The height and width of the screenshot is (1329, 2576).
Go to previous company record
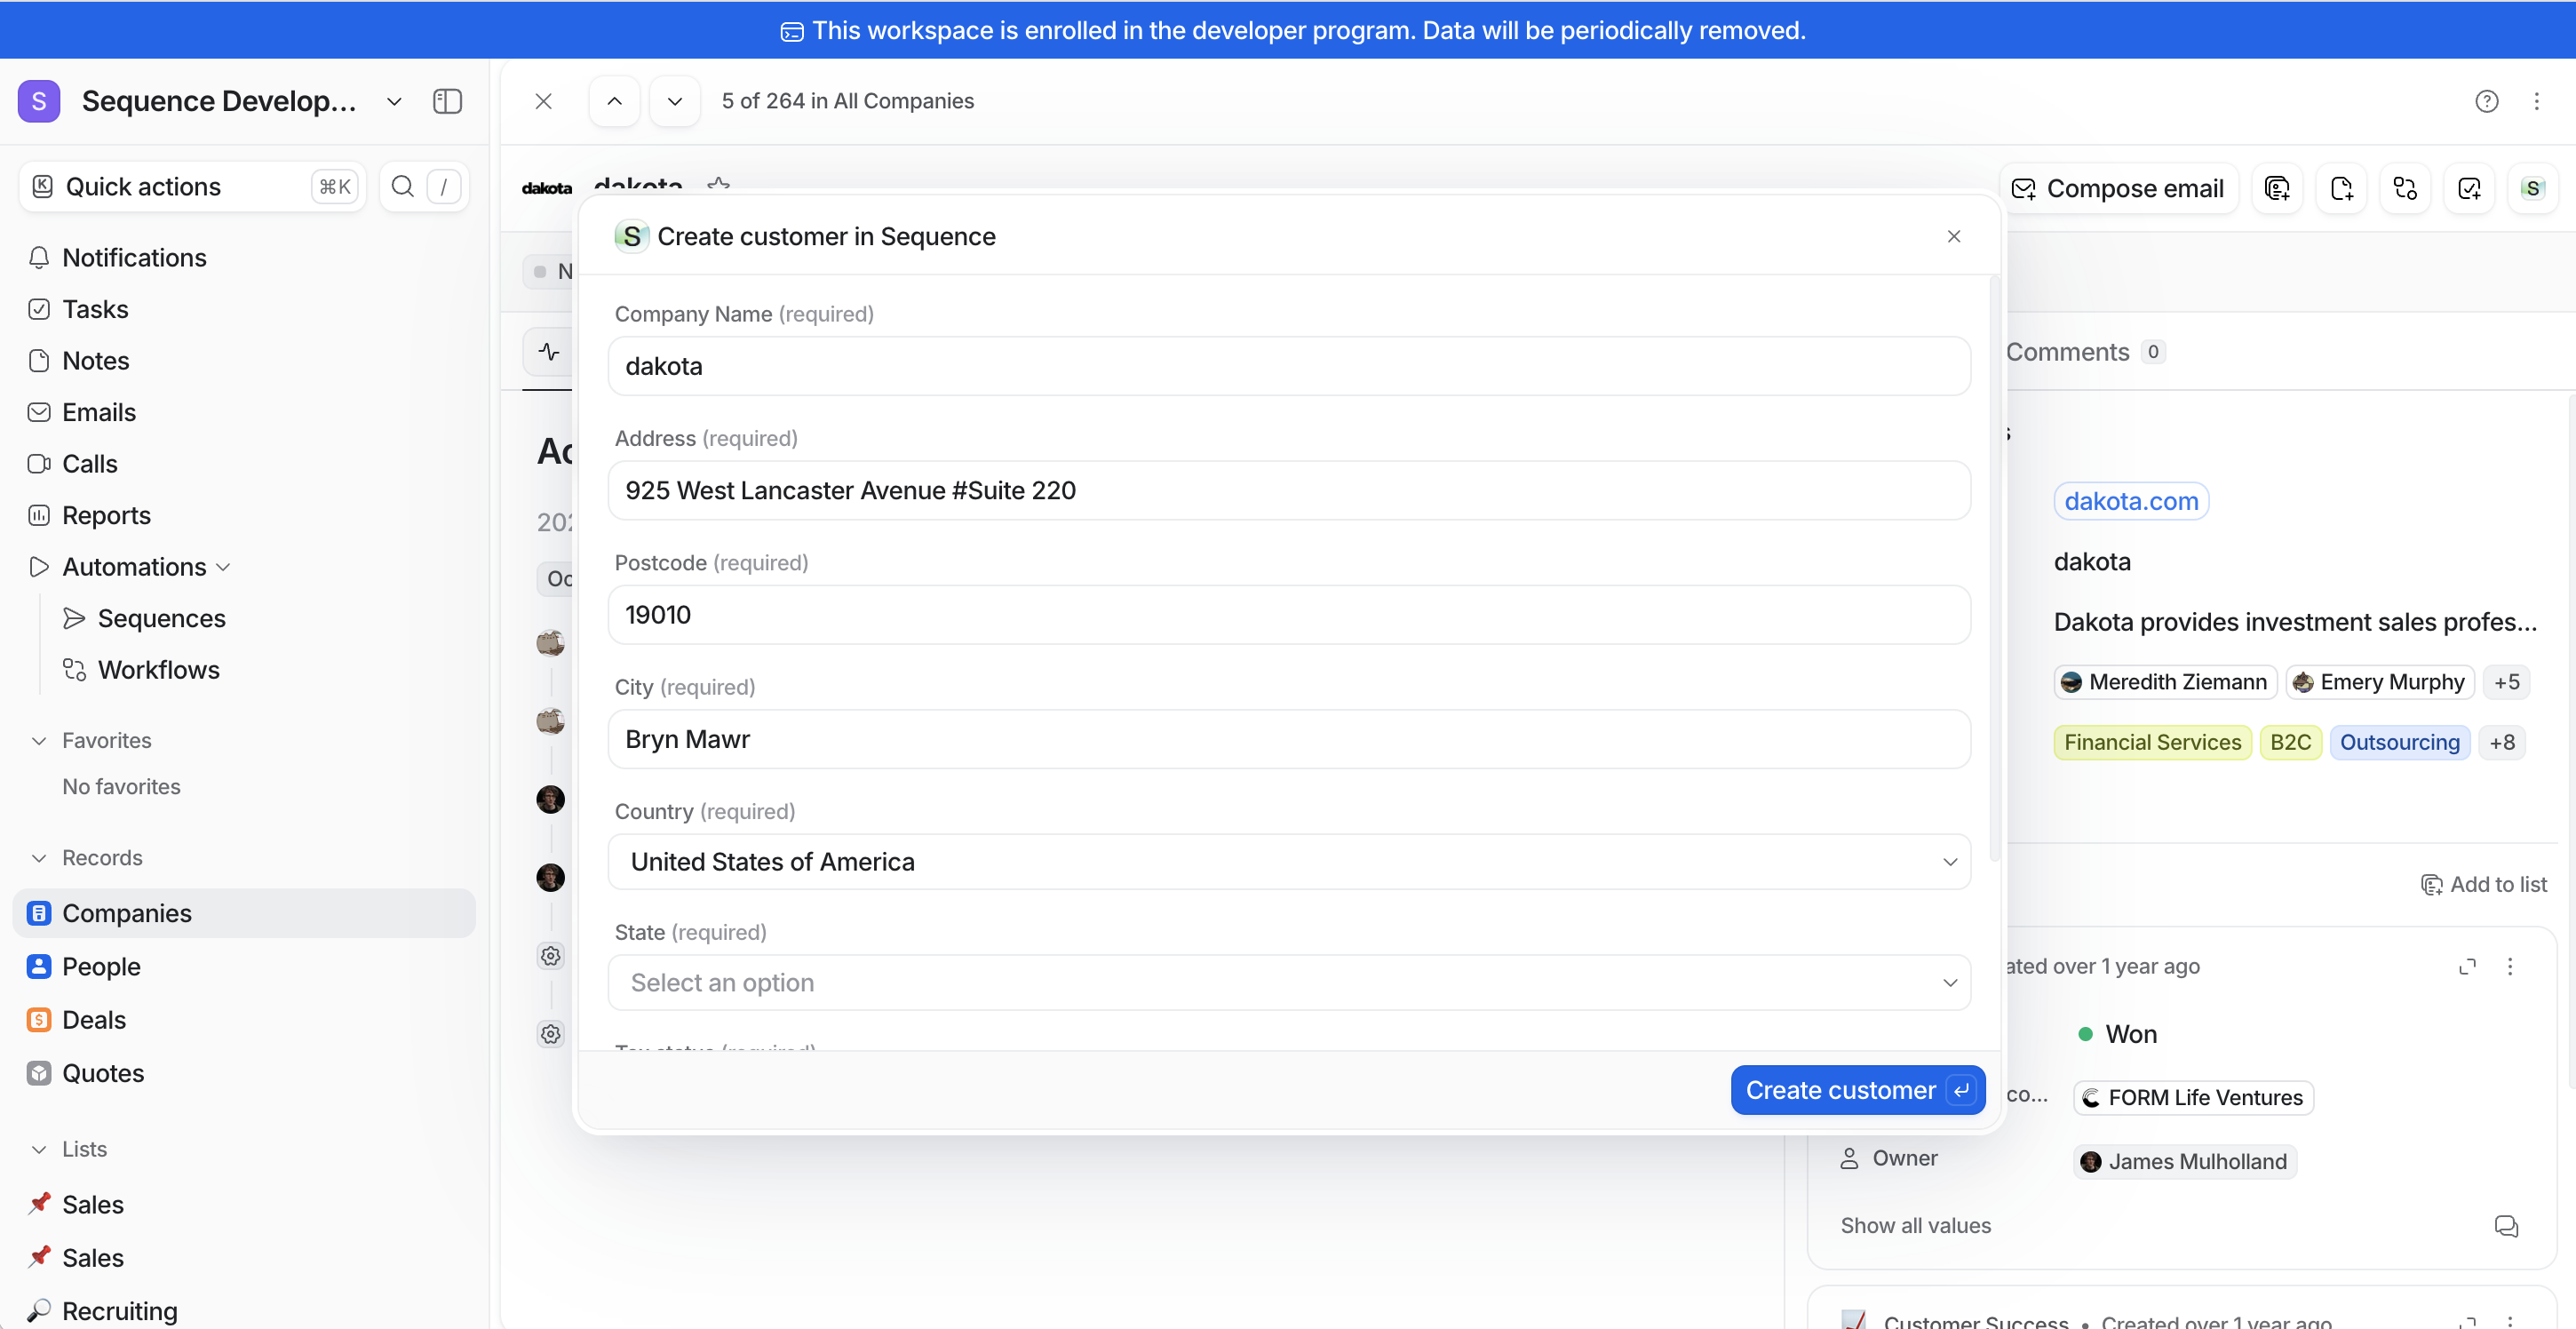click(x=614, y=101)
